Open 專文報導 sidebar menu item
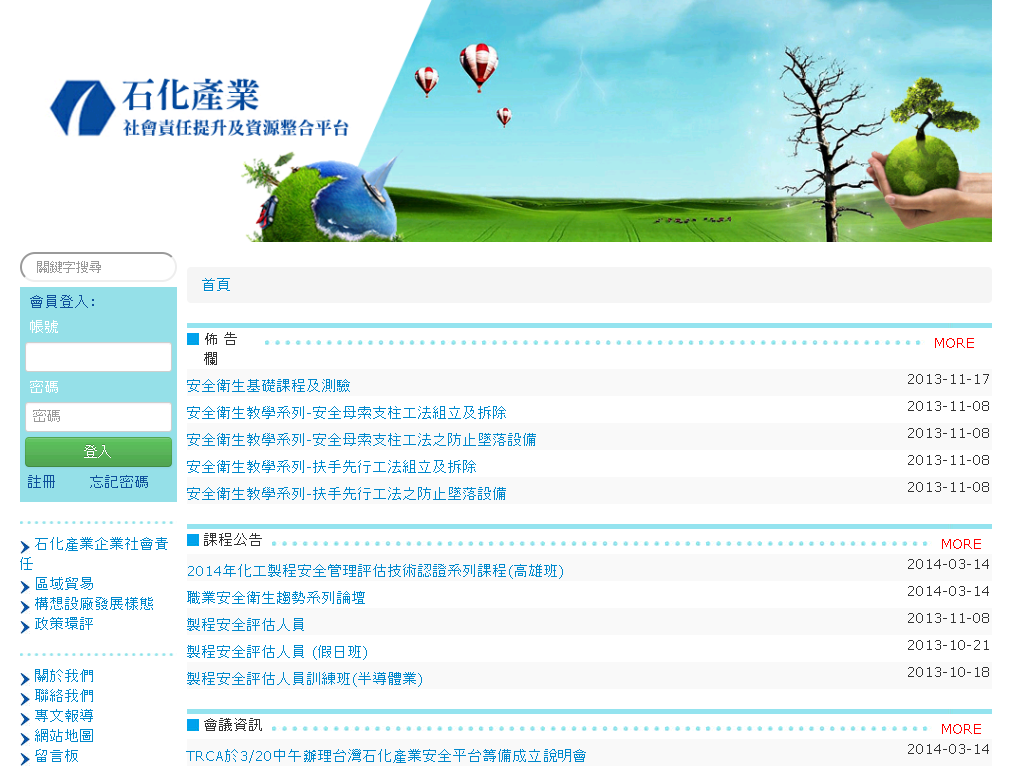Screen dimensions: 1024x768 pyautogui.click(x=64, y=716)
